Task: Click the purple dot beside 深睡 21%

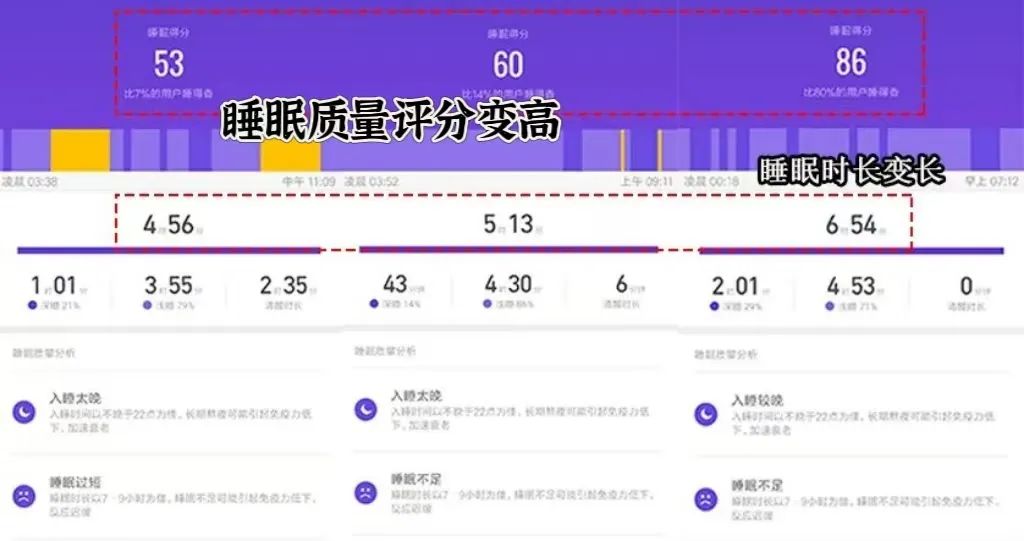Action: click(x=35, y=305)
